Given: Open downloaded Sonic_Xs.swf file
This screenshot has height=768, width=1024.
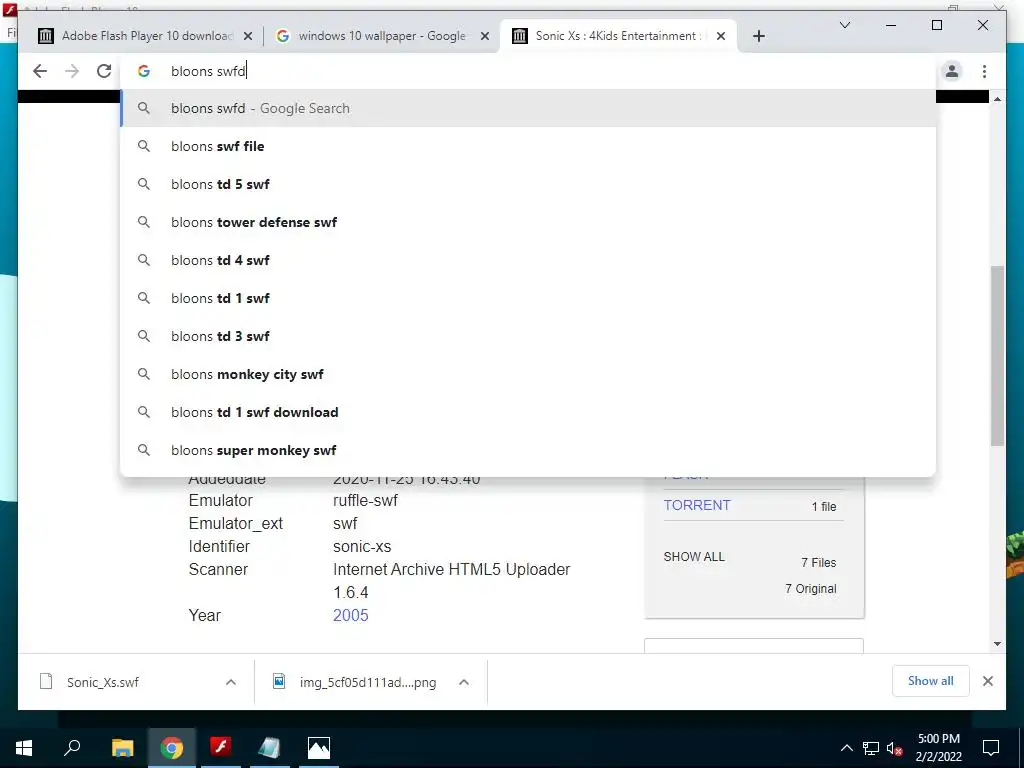Looking at the screenshot, I should tap(103, 682).
